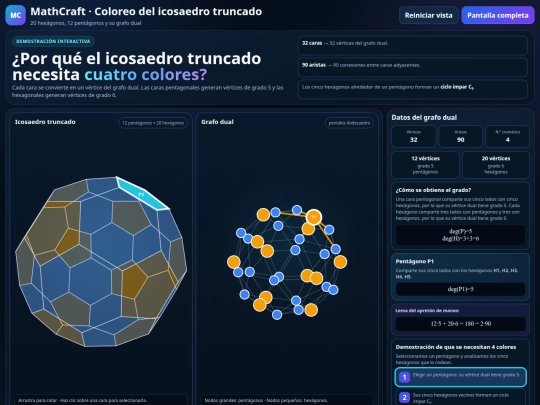Click the Reiniciar vista button
Screen dimensions: 540x405
[428, 15]
